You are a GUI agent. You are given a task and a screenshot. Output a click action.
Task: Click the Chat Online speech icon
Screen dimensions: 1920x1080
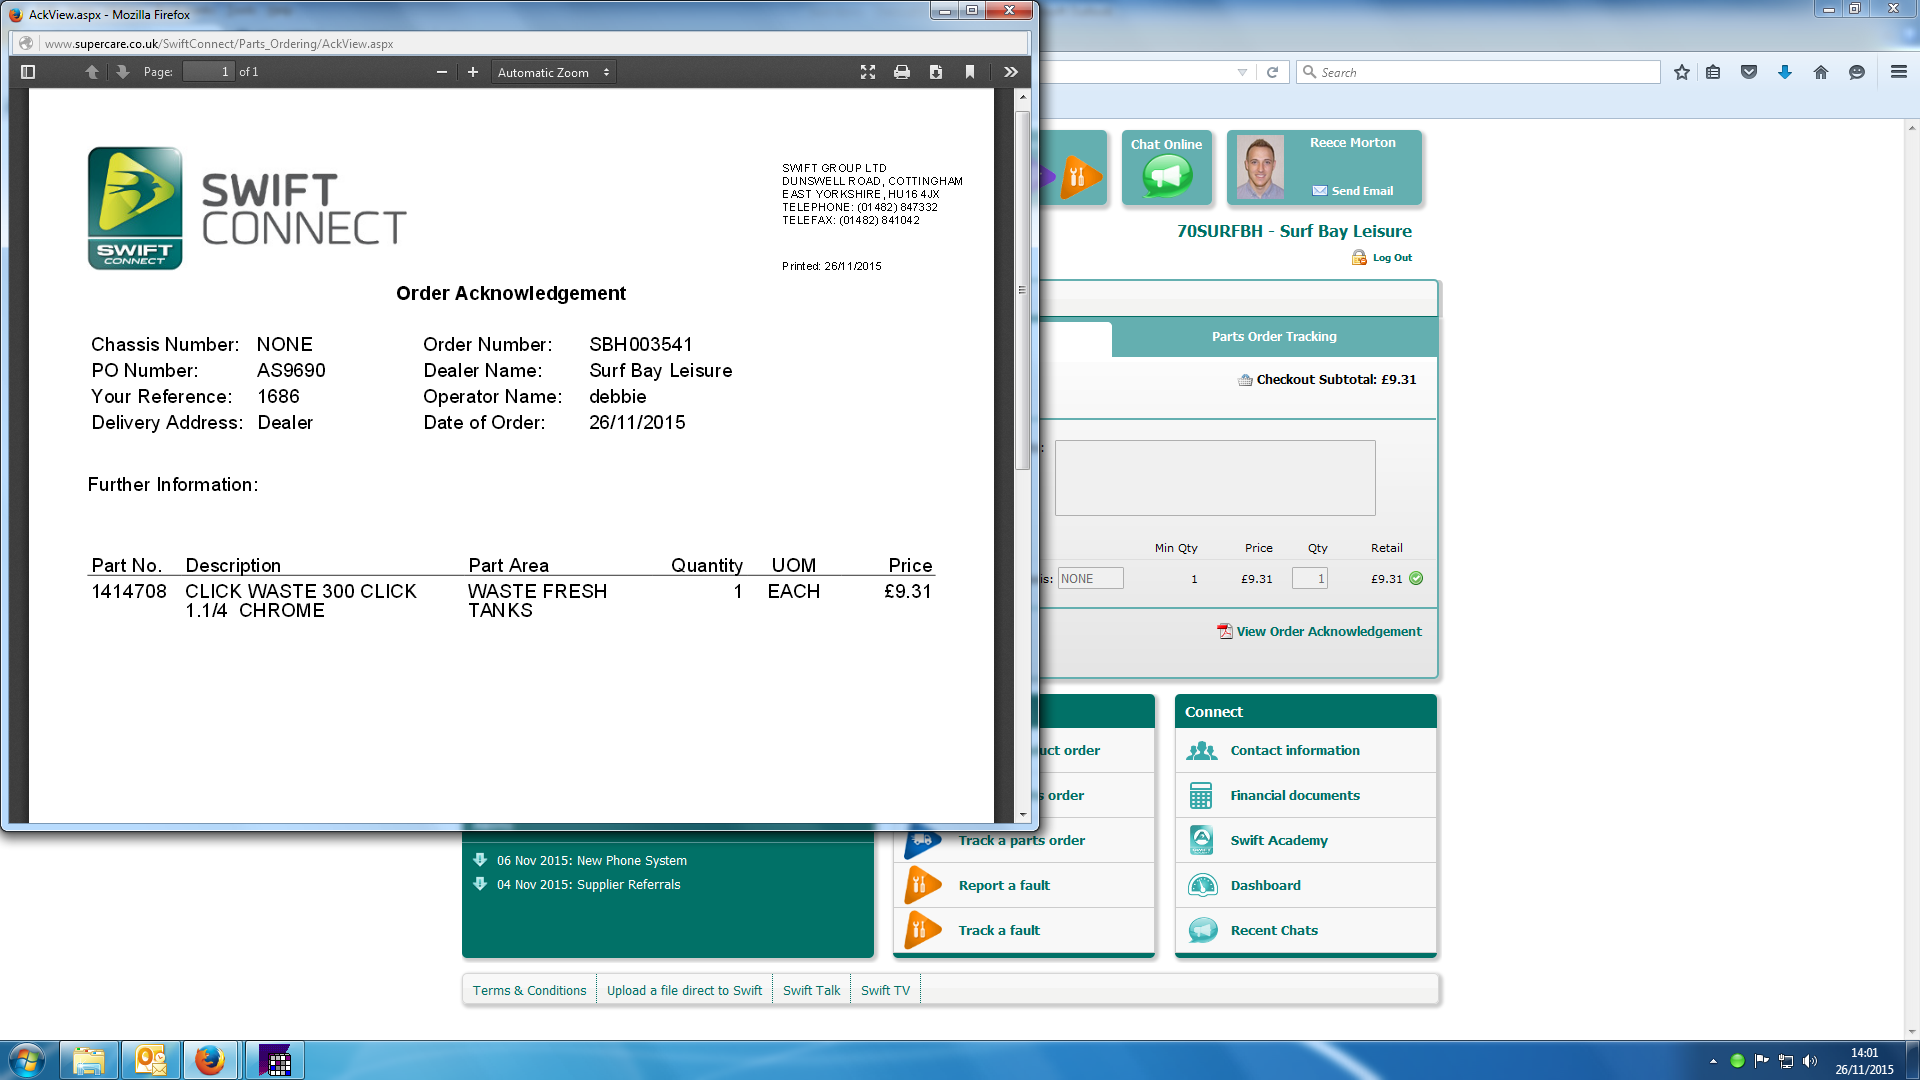pos(1167,177)
